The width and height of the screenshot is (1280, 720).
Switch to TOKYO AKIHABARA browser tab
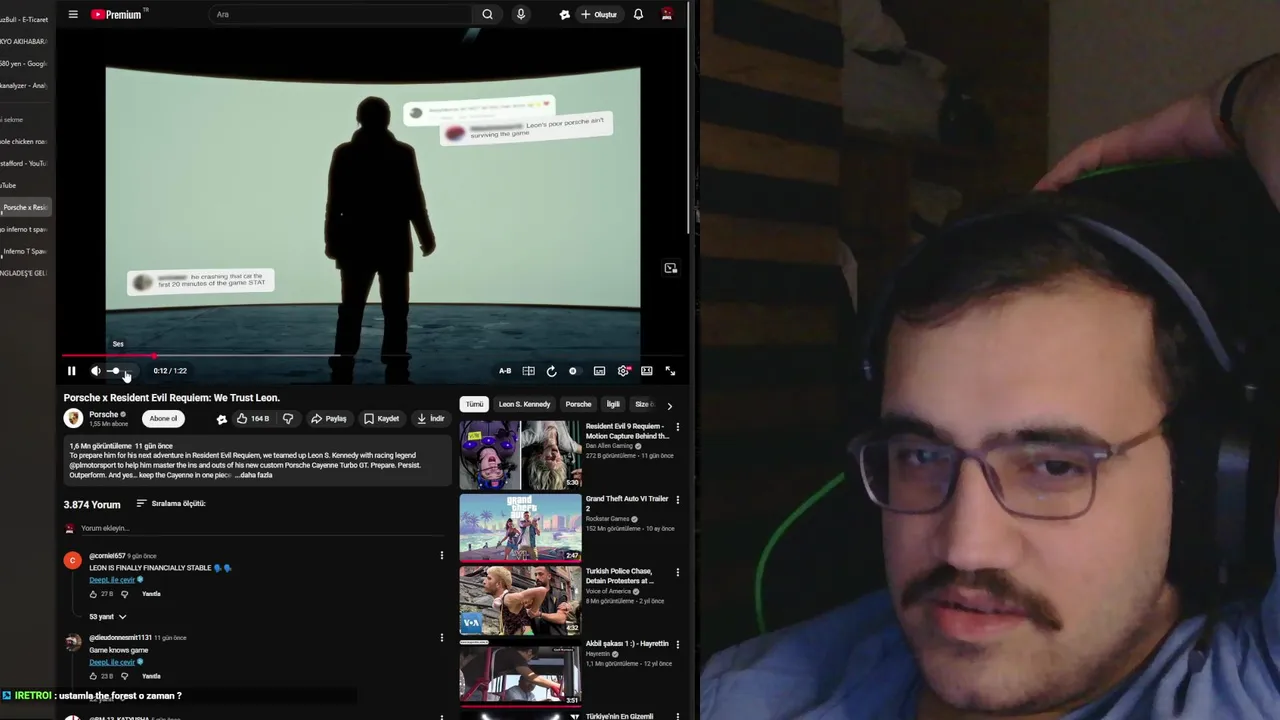[26, 41]
